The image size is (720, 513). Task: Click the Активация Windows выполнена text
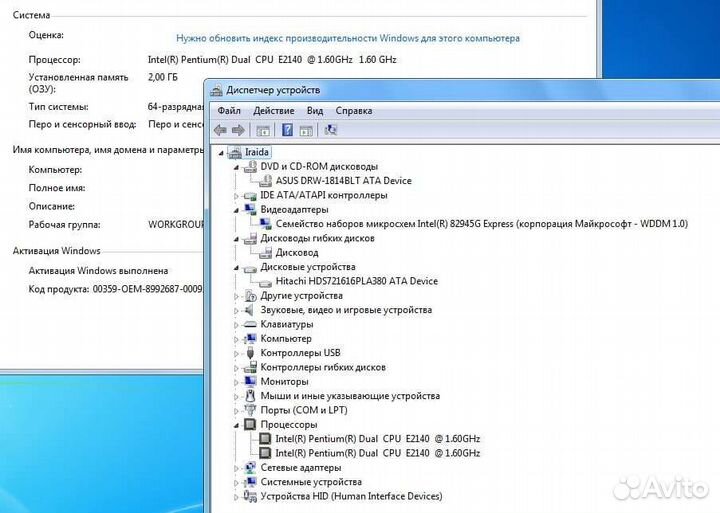pyautogui.click(x=98, y=271)
